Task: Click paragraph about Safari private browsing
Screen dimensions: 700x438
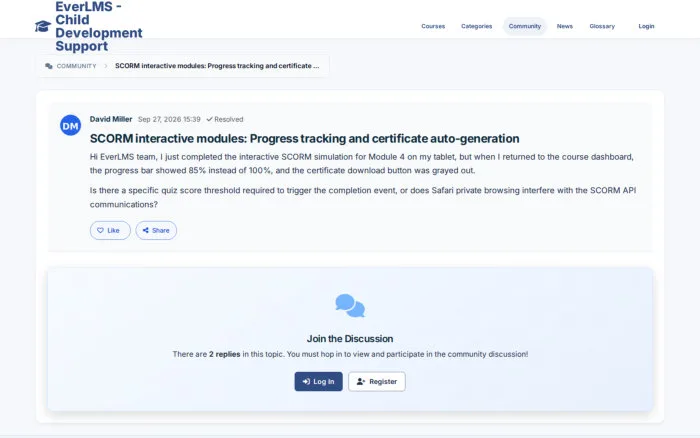Action: pyautogui.click(x=363, y=197)
